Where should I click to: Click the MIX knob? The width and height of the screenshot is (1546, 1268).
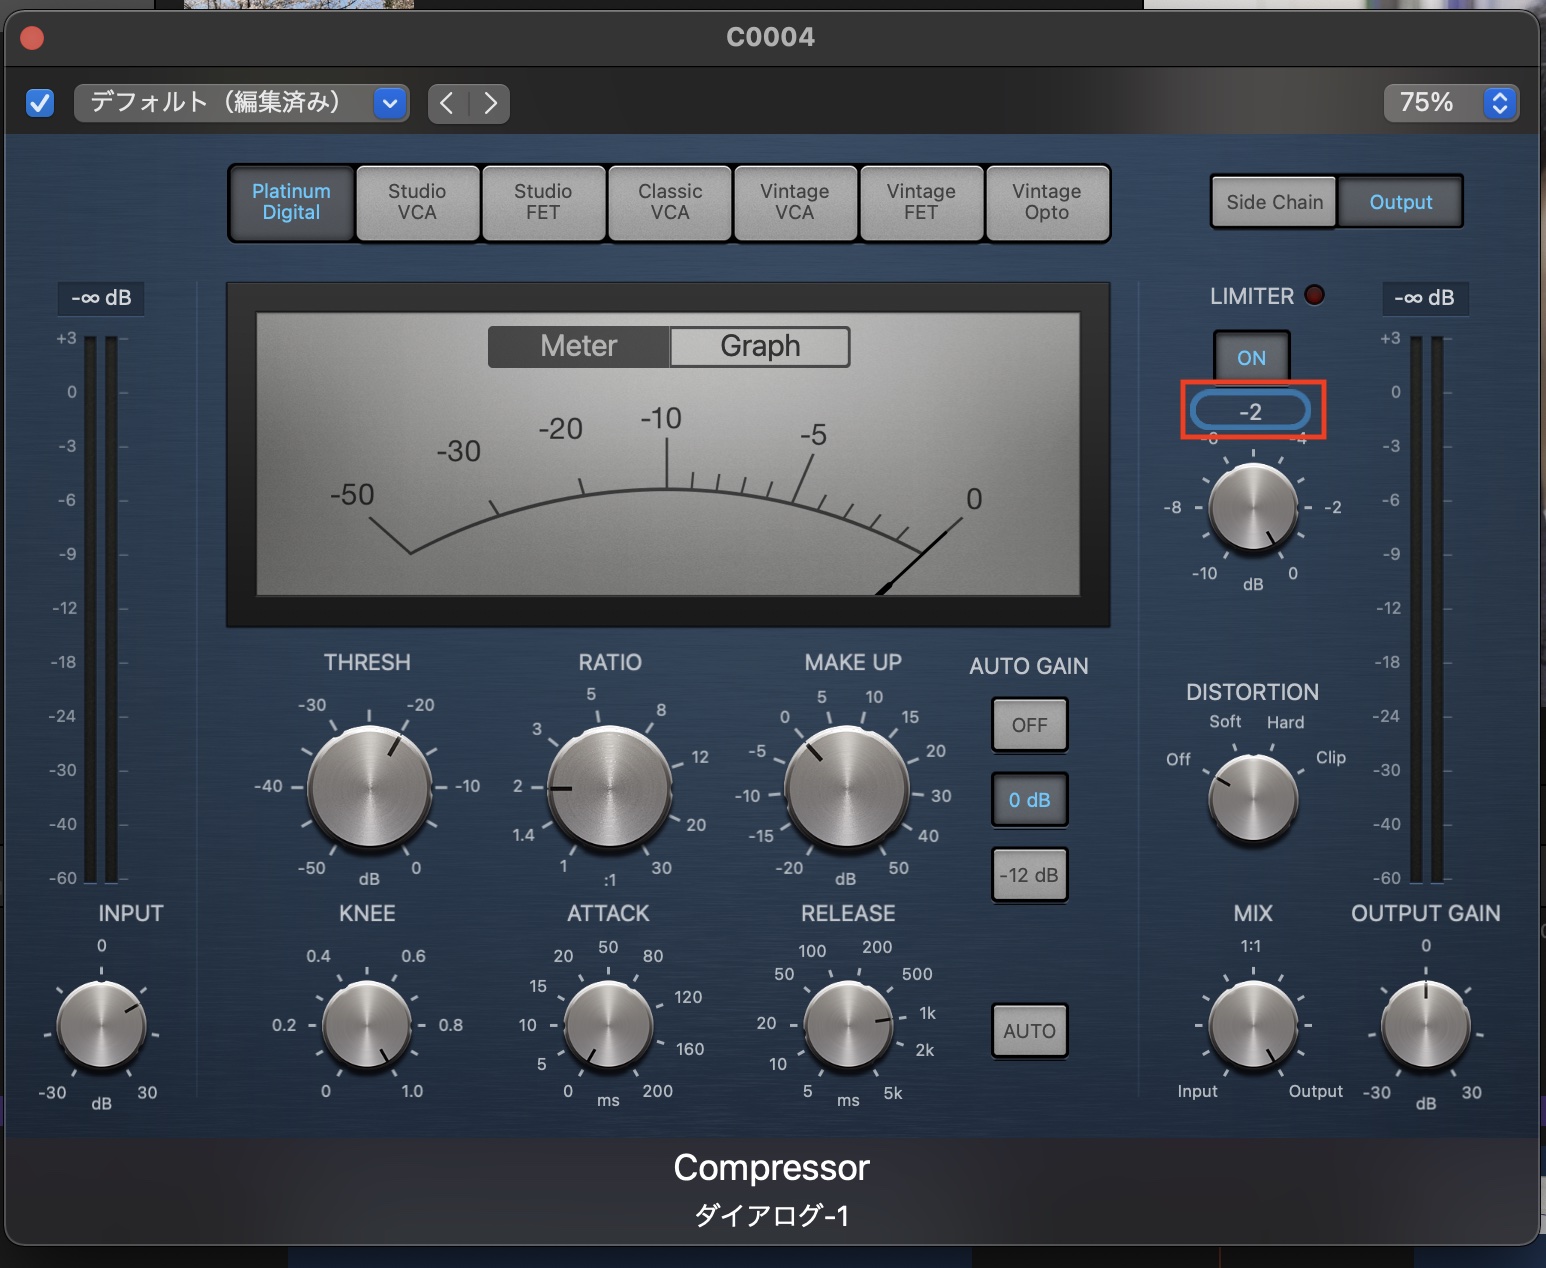point(1253,1025)
